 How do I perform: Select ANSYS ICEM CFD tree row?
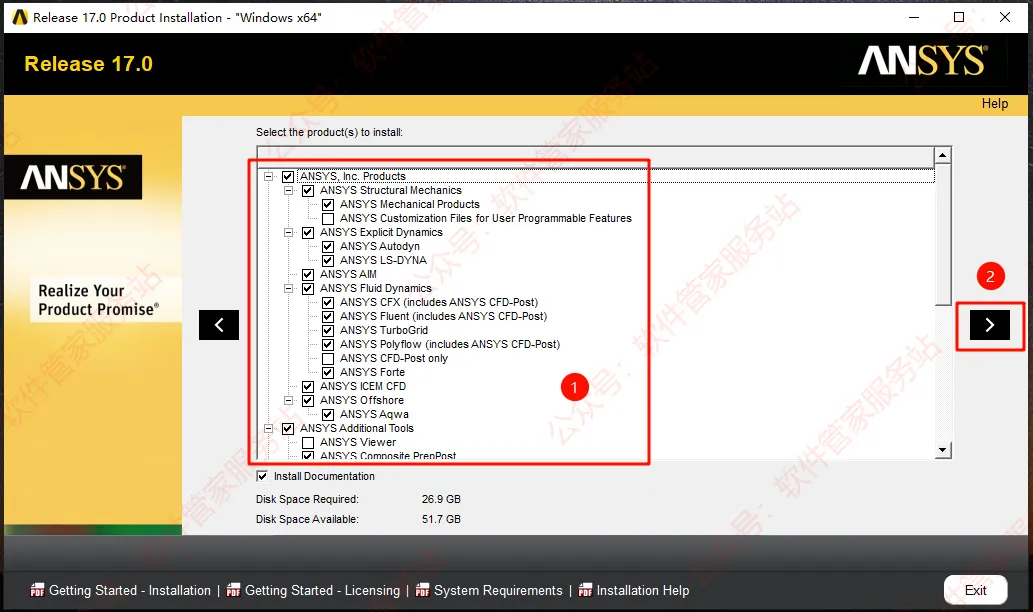tap(363, 387)
